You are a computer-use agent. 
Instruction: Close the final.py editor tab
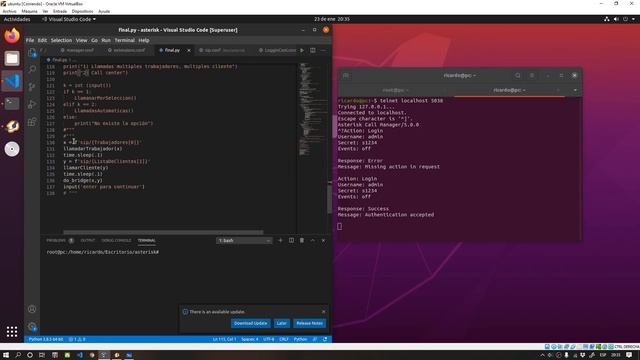pos(189,50)
